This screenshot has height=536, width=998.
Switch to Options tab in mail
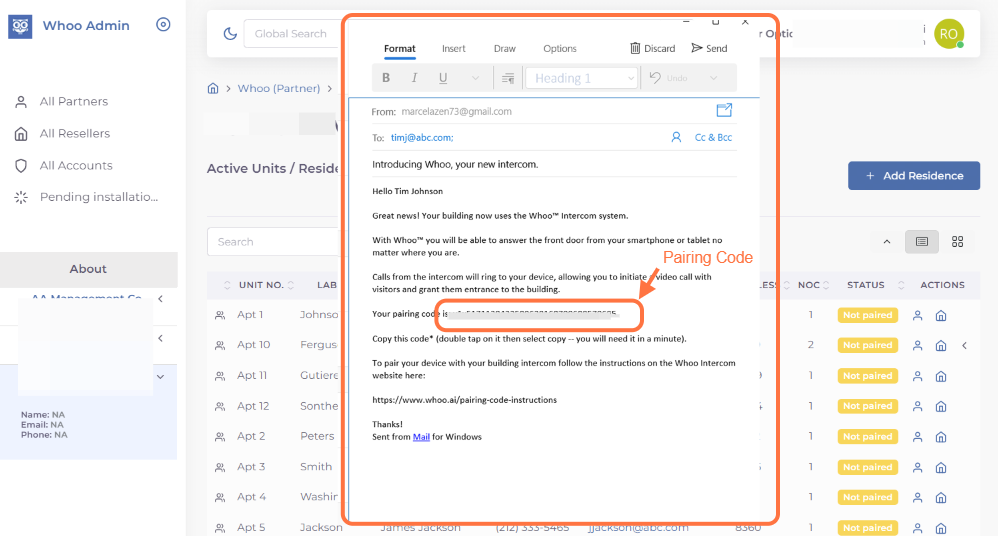[559, 49]
